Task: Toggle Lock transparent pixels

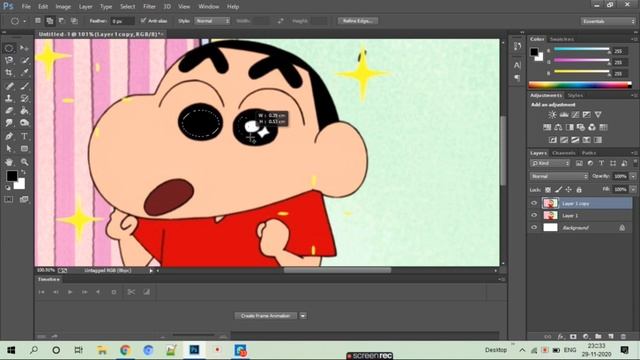Action: click(548, 190)
